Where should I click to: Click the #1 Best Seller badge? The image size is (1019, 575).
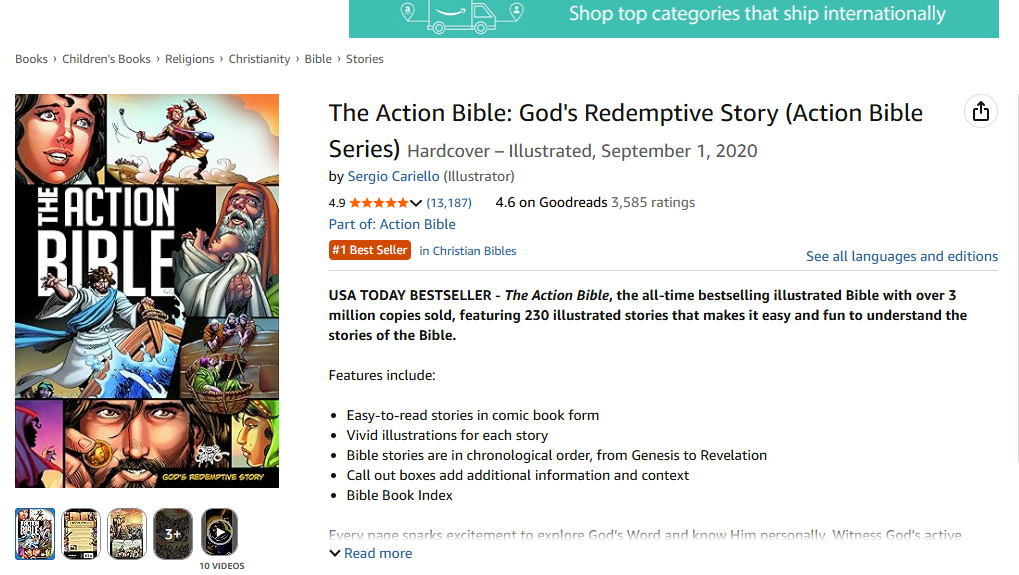(x=370, y=250)
